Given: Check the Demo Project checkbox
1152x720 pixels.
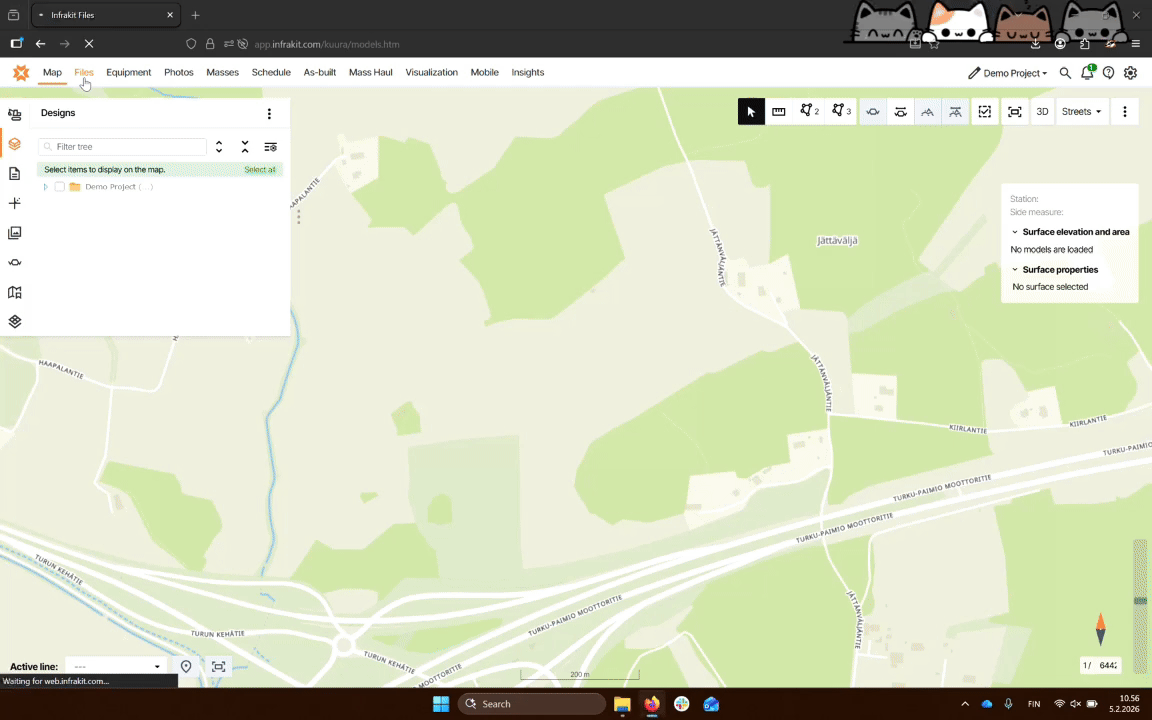Looking at the screenshot, I should (x=60, y=187).
